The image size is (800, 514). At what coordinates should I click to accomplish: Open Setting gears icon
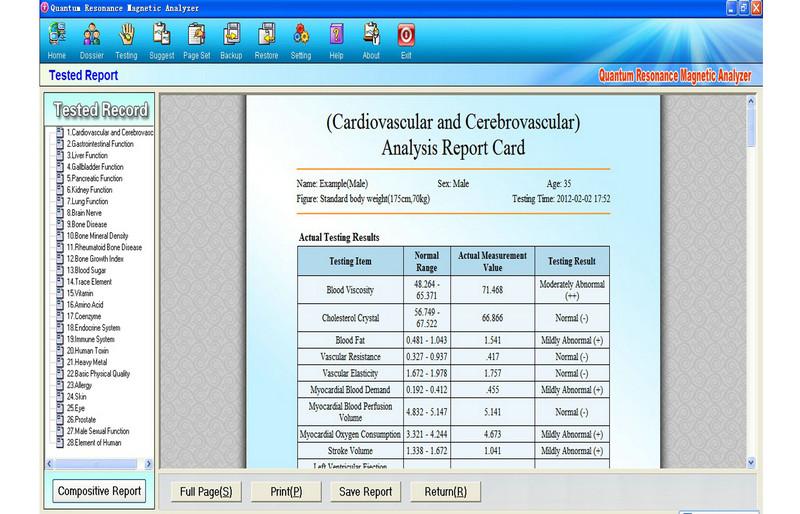point(301,41)
